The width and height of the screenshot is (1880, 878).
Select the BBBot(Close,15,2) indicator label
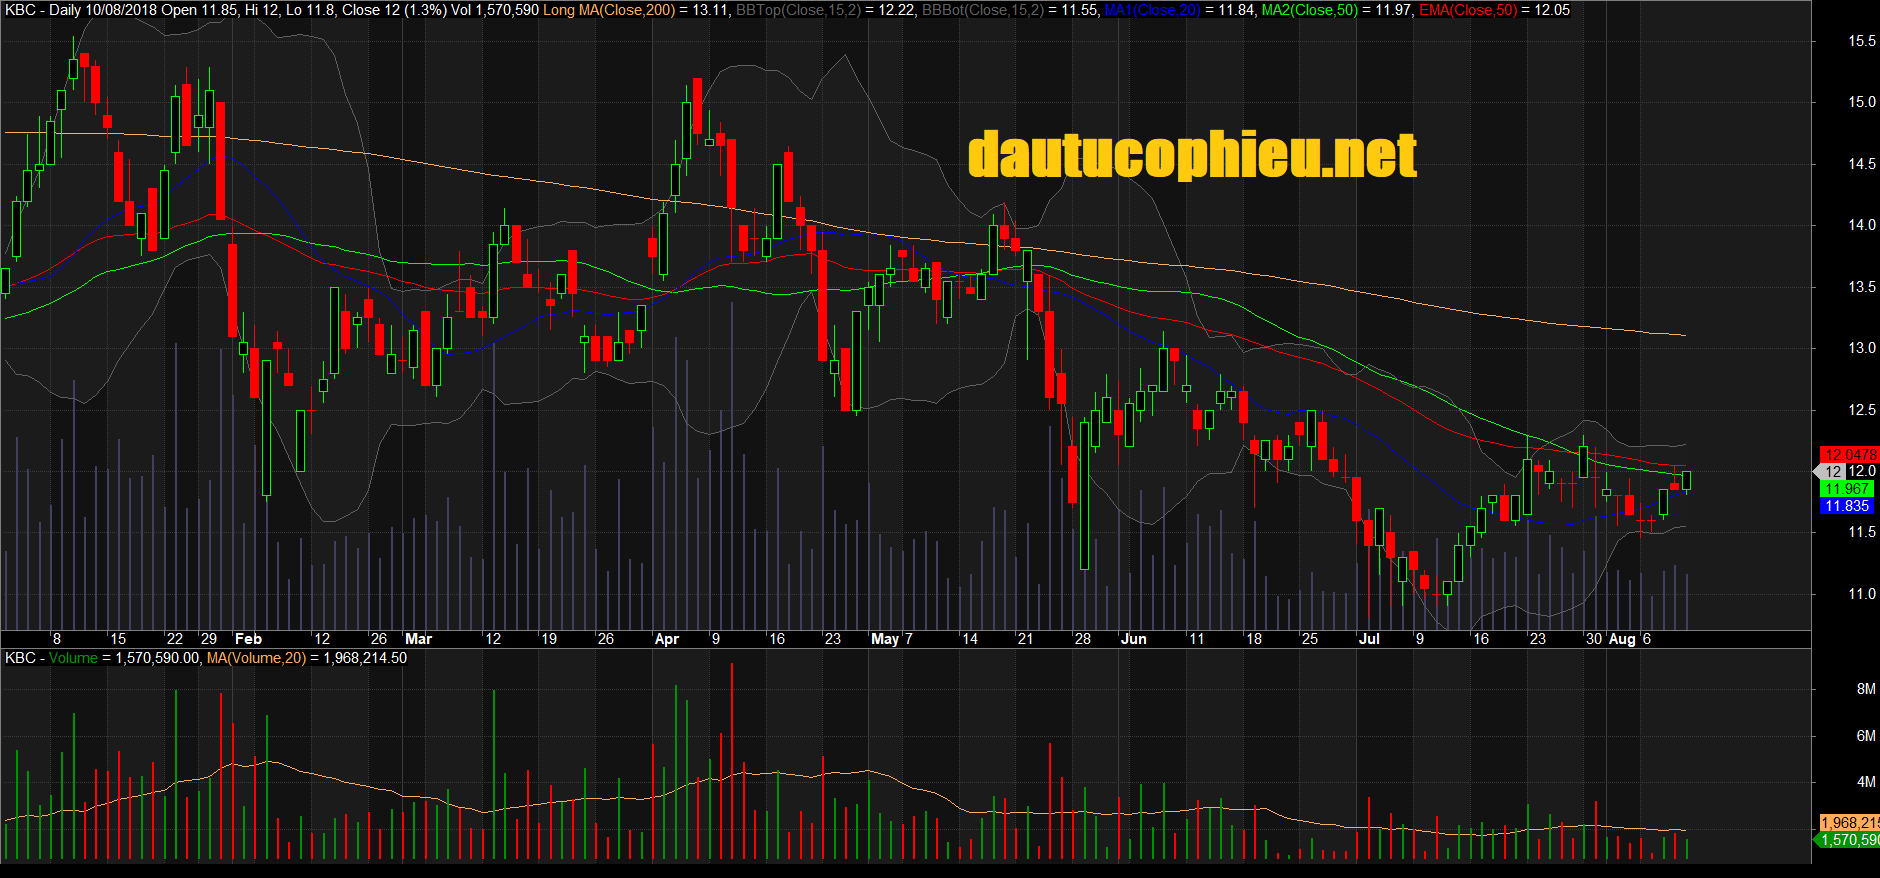(x=982, y=10)
